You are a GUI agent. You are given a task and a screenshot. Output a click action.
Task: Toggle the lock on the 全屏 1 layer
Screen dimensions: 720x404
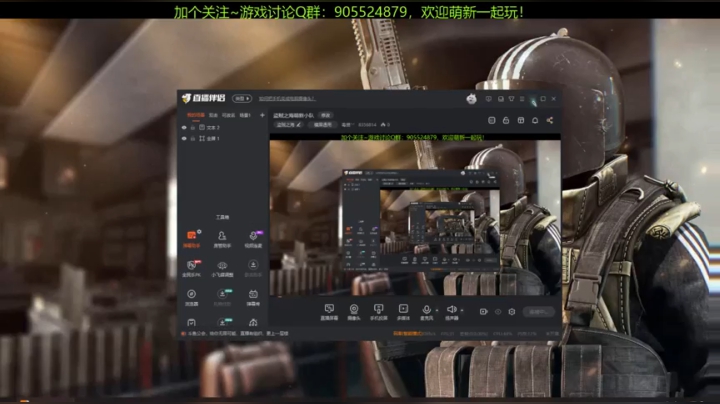193,138
